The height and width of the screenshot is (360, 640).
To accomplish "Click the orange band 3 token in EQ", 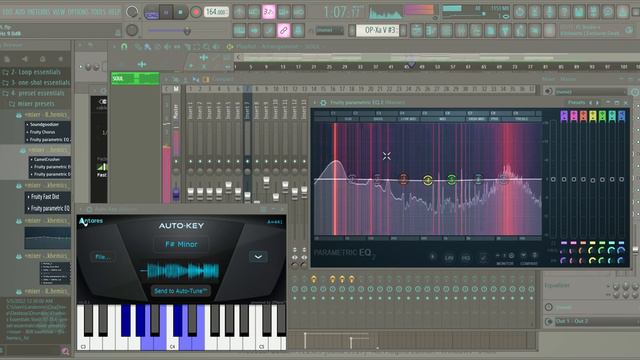I will click(x=403, y=179).
